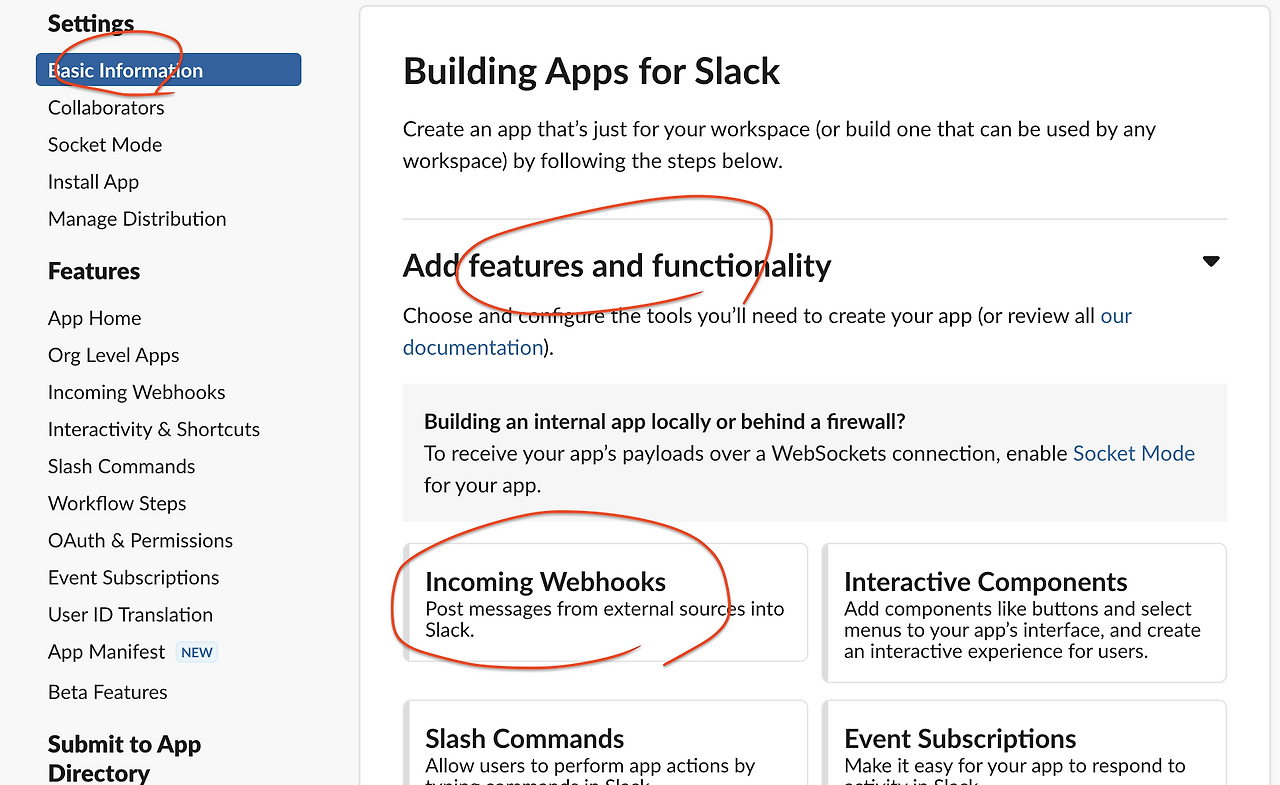Image resolution: width=1280 pixels, height=785 pixels.
Task: Go to Collaborators in sidebar
Action: coord(106,107)
